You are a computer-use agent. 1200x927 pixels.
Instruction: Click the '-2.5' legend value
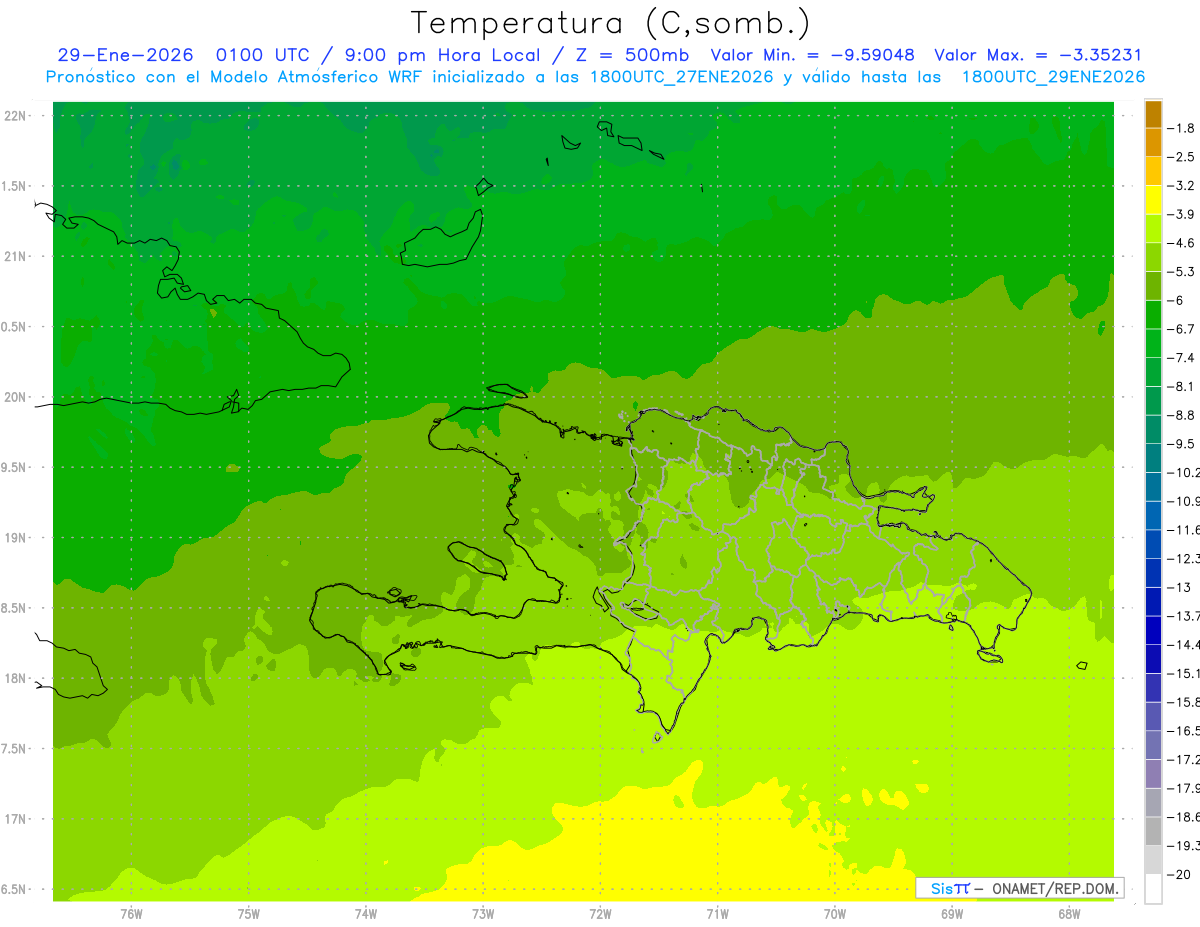(x=1182, y=157)
